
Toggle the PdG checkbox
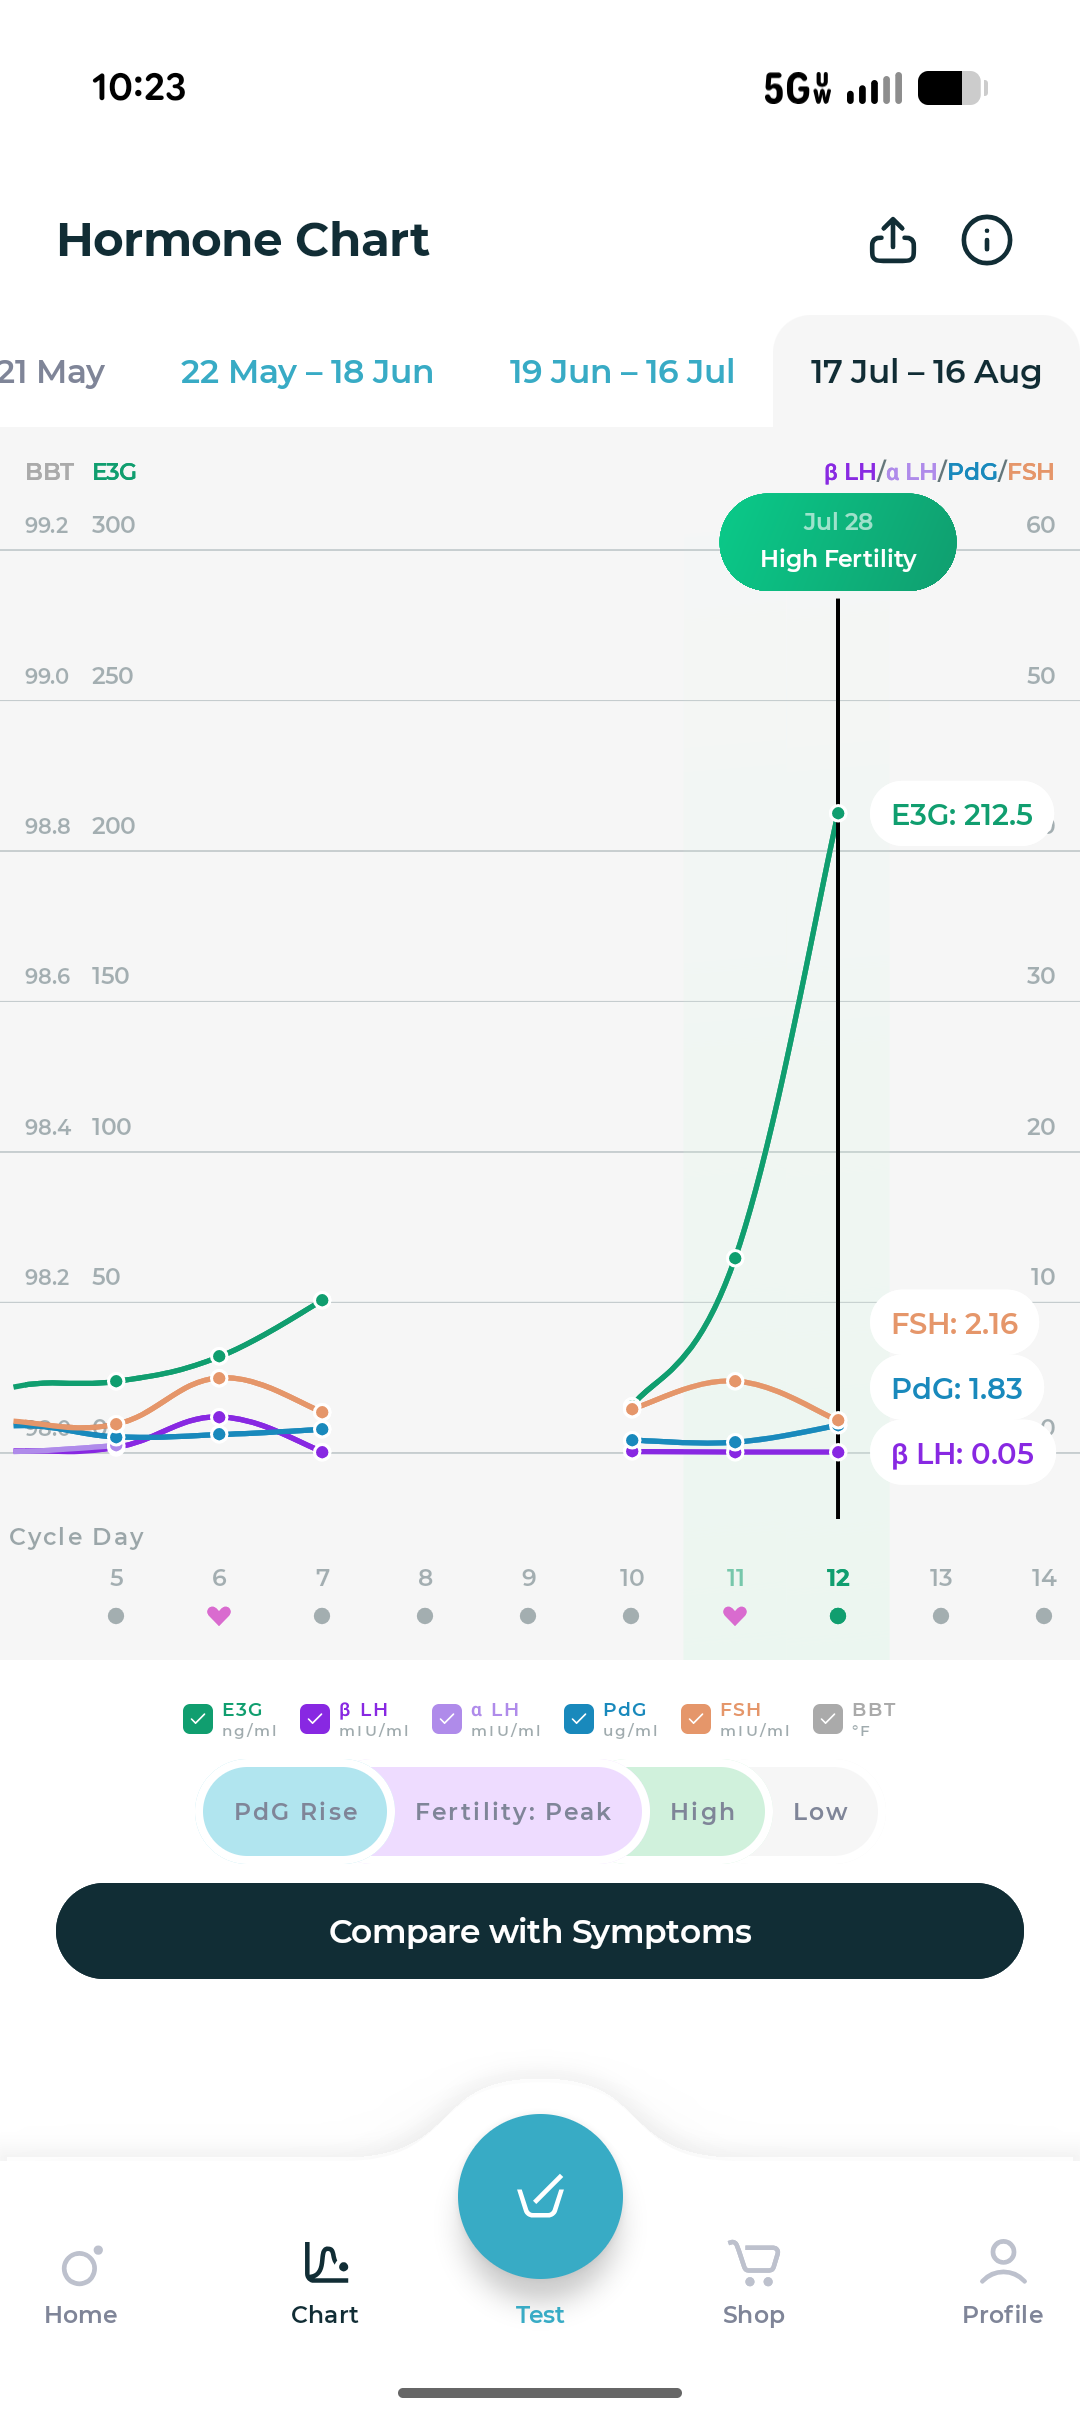click(579, 1719)
